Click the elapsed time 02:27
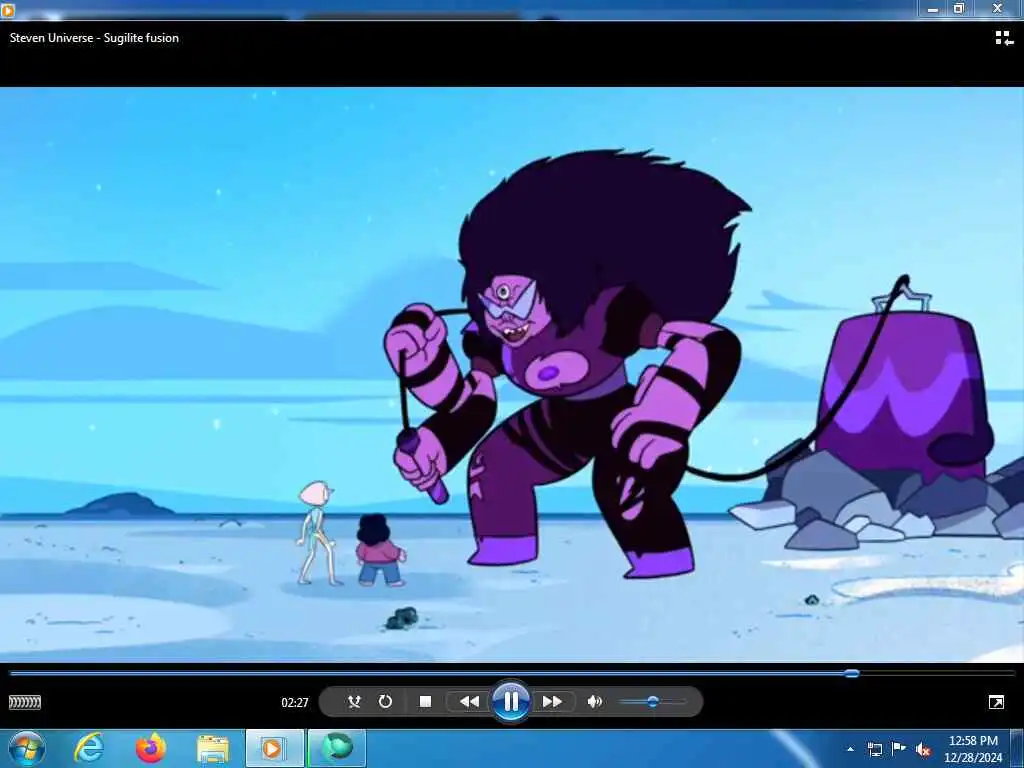The image size is (1024, 768). click(295, 703)
